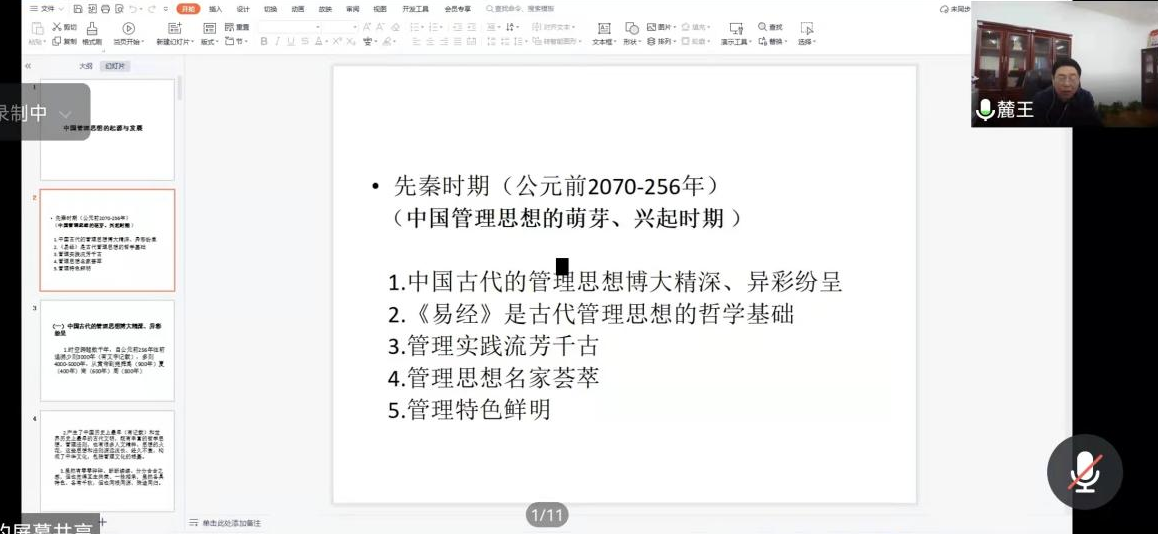
Task: Click the decrease font size icon
Action: pos(381,27)
